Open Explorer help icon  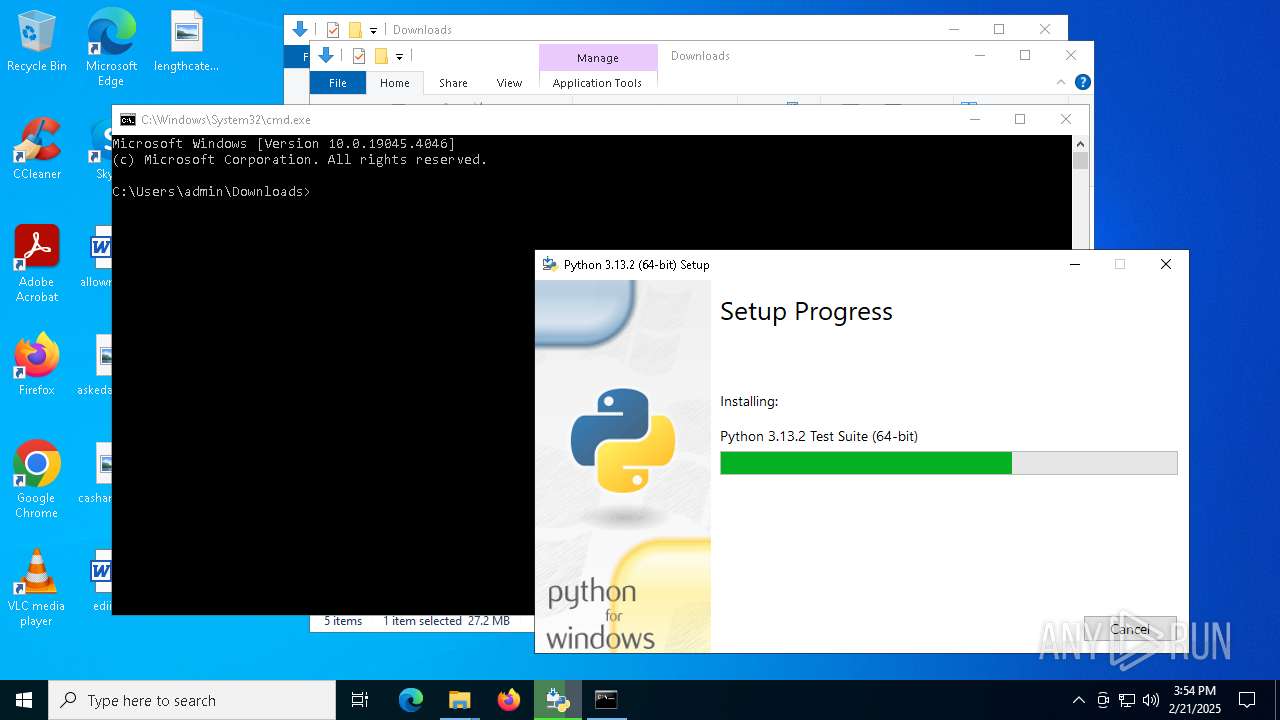coord(1082,82)
